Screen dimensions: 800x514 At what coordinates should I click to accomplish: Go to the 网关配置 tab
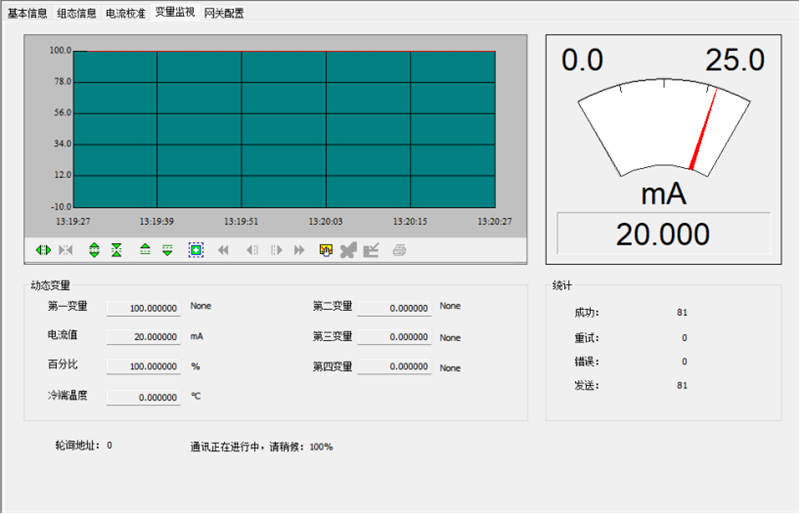coord(224,13)
